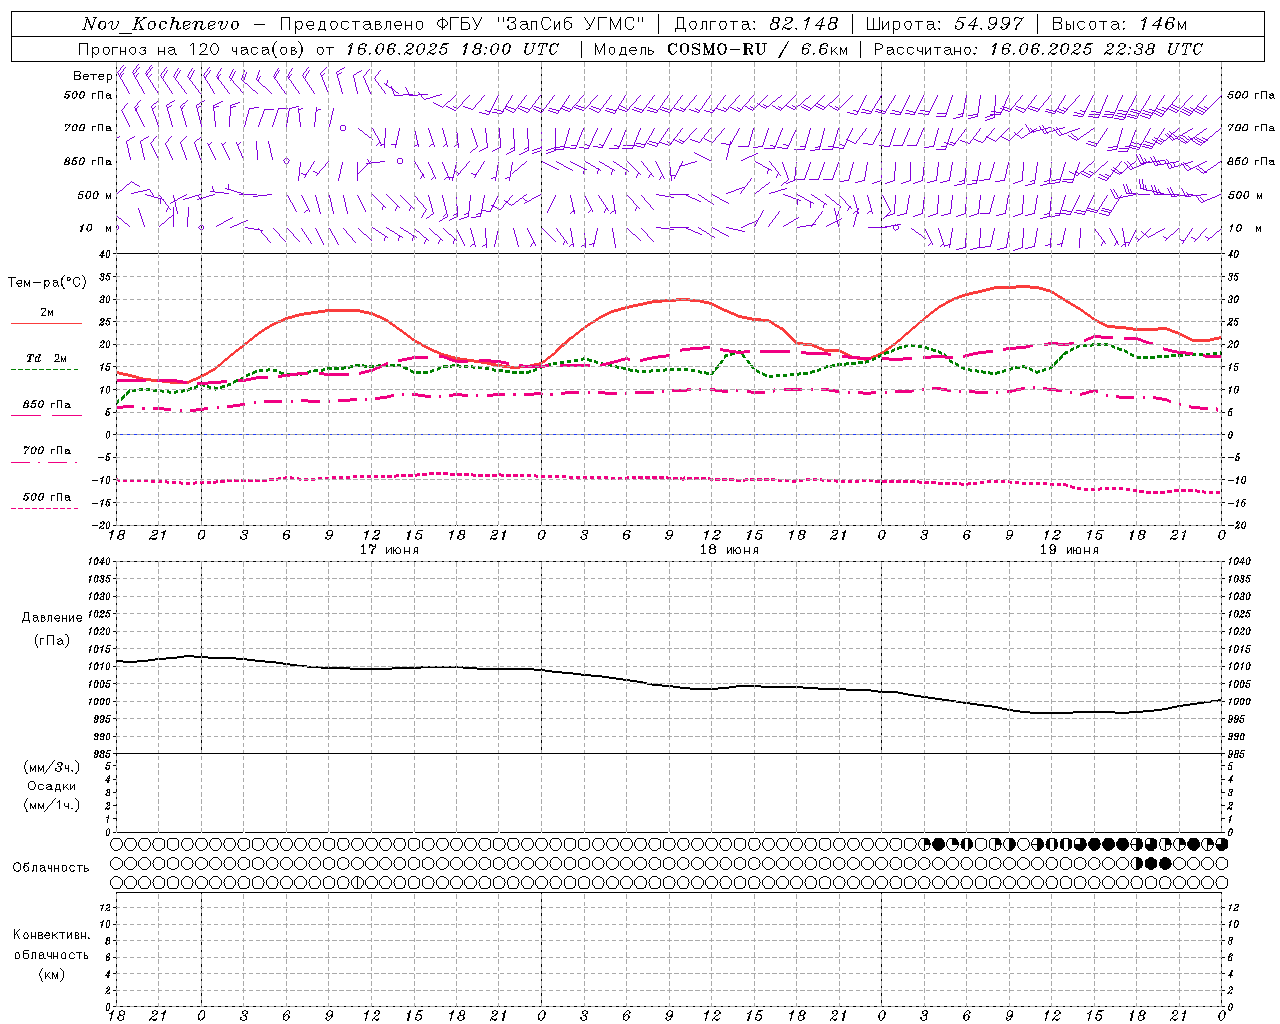
Task: Click the Конвективн. label
Action: pos(51,935)
